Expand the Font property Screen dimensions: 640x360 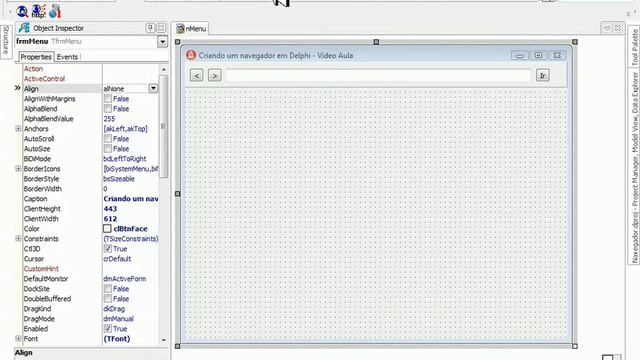click(18, 338)
